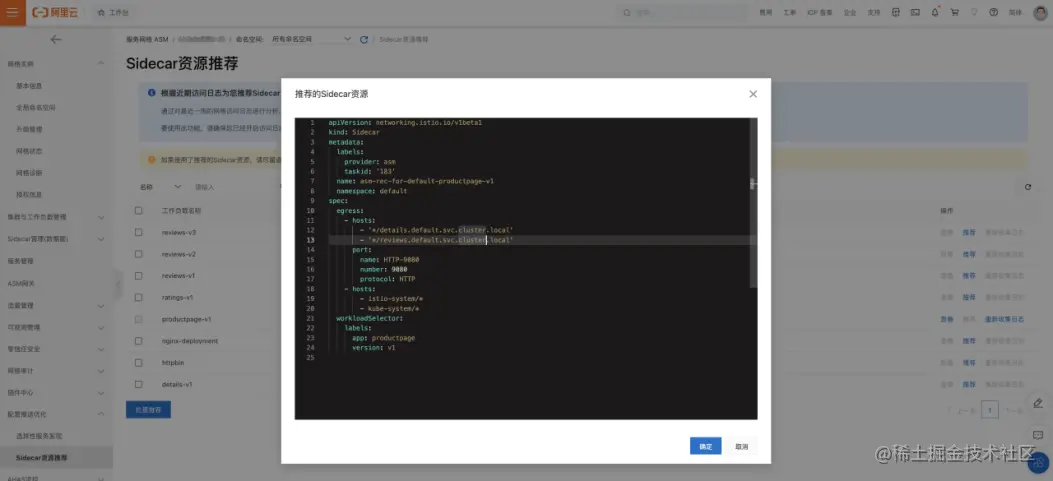Open the shopping cart icon
The width and height of the screenshot is (1053, 481).
[954, 13]
